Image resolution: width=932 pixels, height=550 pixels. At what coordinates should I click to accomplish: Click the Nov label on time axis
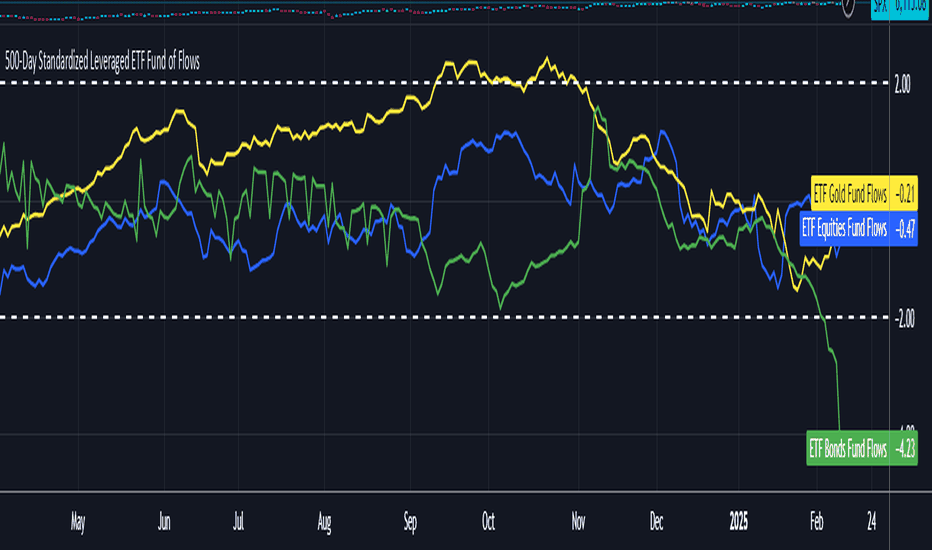tap(578, 521)
